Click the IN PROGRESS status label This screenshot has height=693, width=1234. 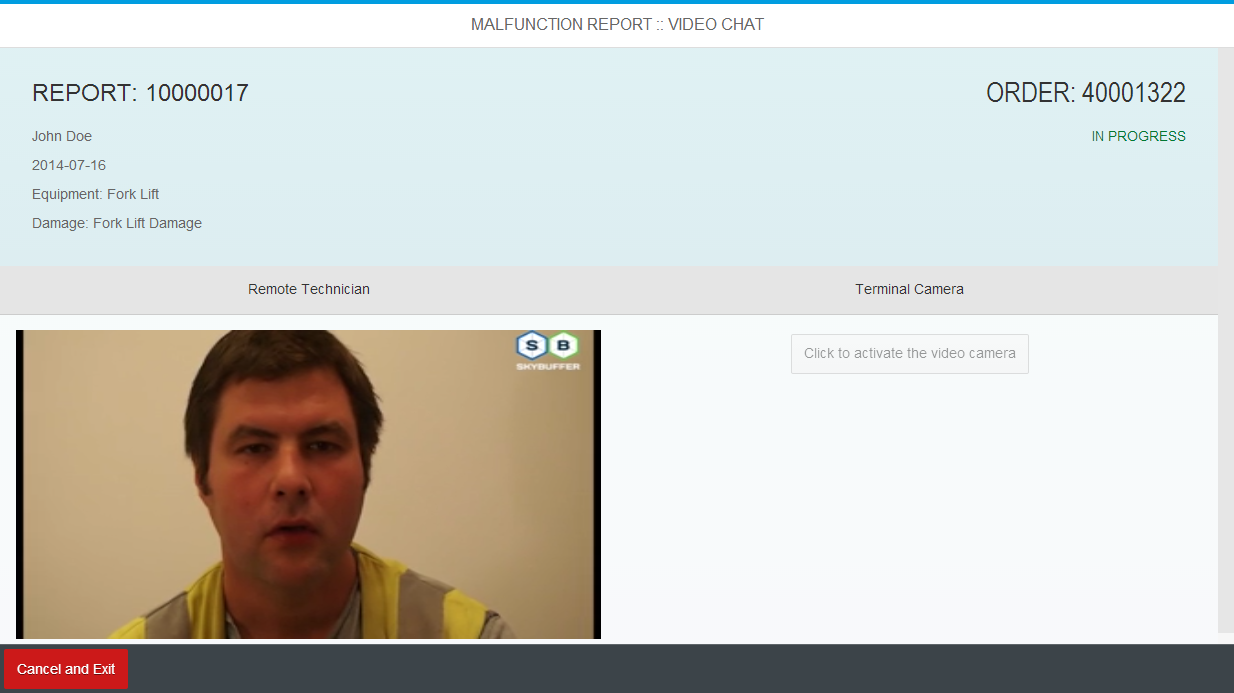[x=1138, y=136]
